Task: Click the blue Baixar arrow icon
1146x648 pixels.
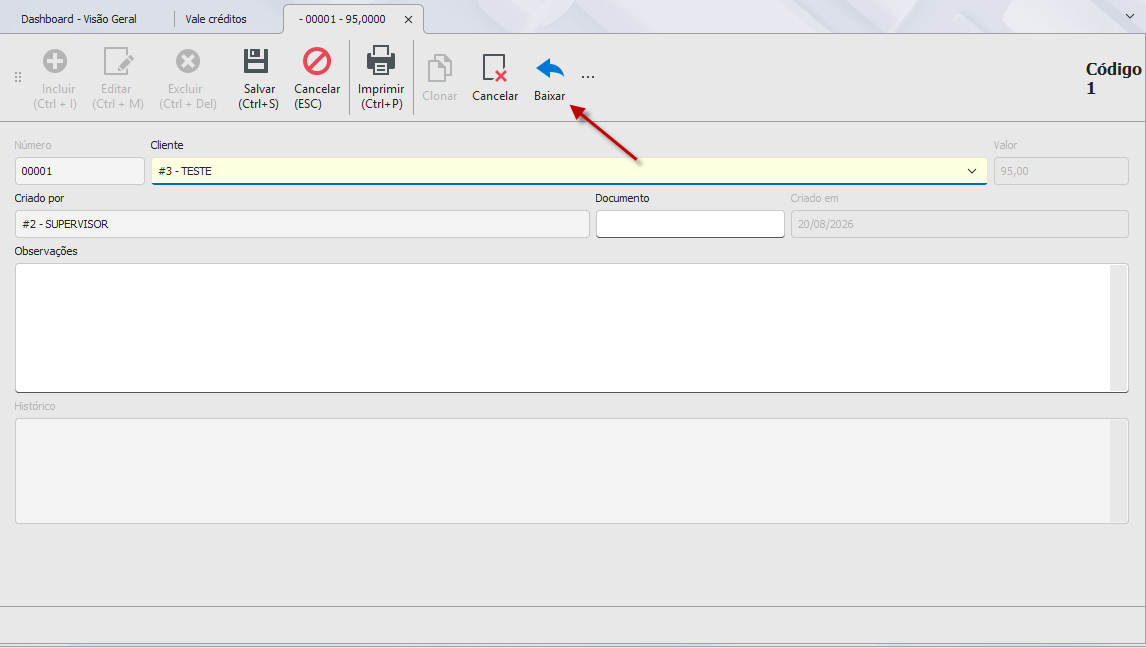Action: [x=550, y=69]
